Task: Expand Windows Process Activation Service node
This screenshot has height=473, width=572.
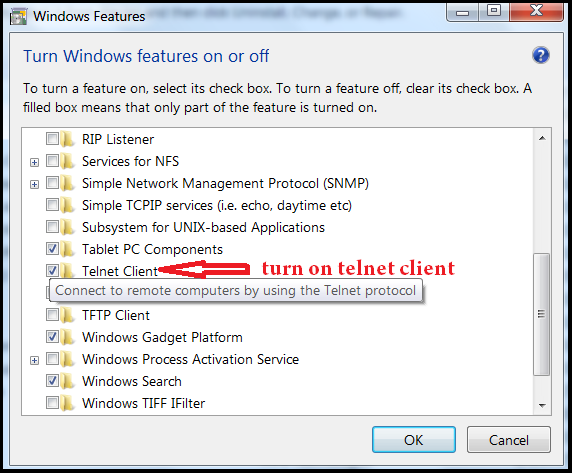Action: [x=34, y=361]
